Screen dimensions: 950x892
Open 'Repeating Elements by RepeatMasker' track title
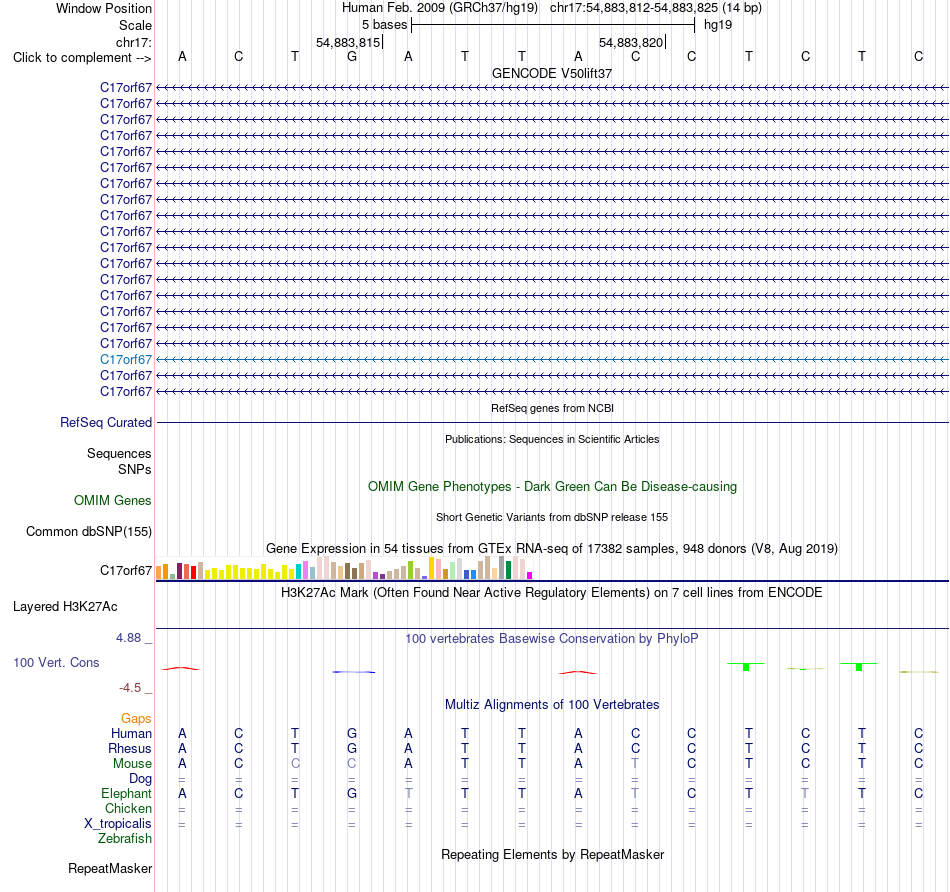[x=552, y=854]
